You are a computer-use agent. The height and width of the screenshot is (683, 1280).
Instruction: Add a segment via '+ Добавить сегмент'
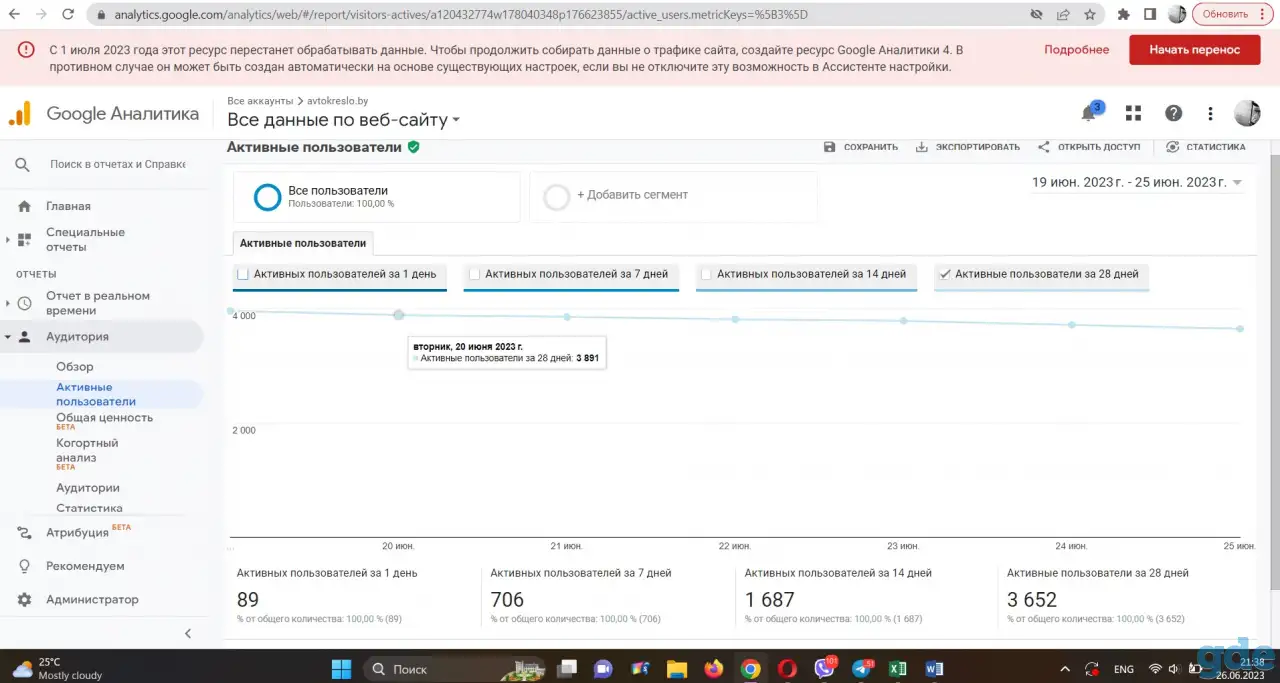tap(632, 195)
